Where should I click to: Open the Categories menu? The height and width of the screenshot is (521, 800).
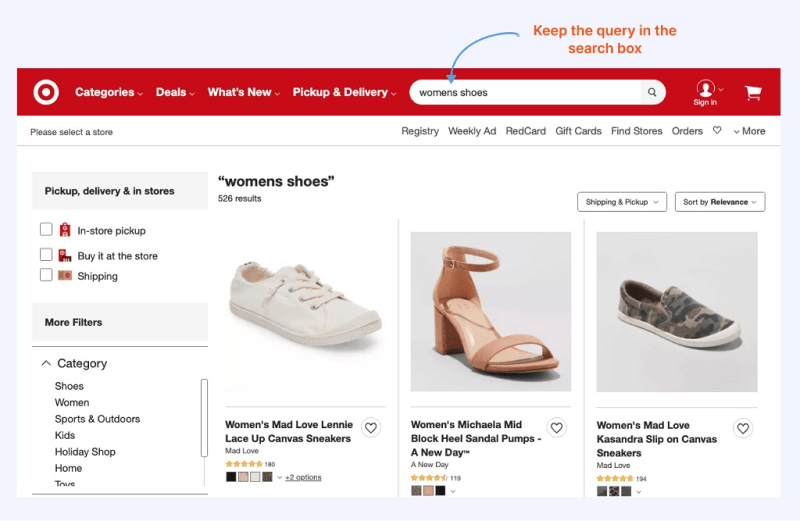[x=109, y=92]
